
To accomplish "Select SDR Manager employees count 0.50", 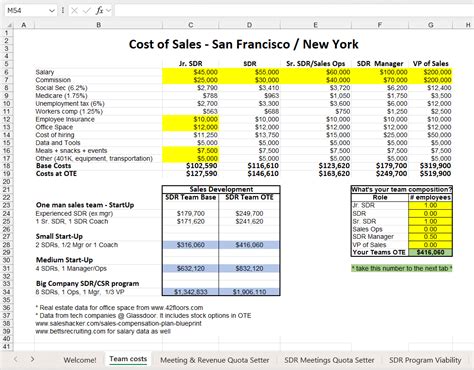I will (430, 237).
